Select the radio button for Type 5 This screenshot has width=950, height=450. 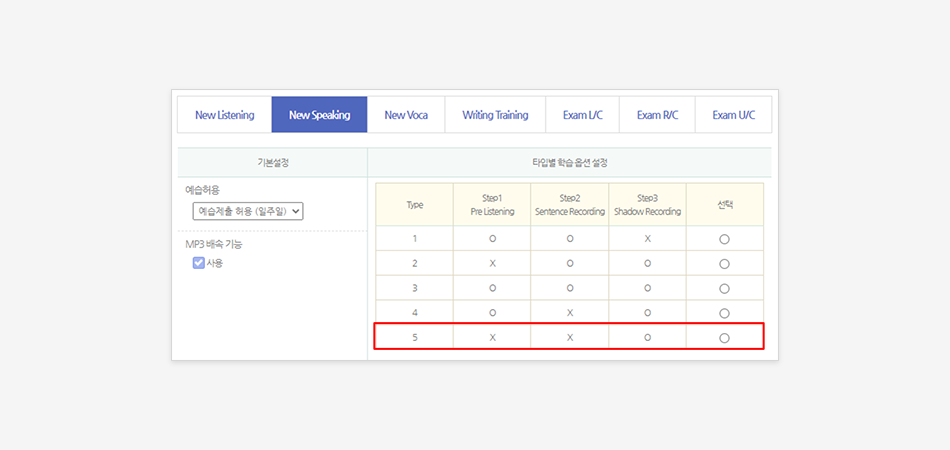tap(724, 338)
